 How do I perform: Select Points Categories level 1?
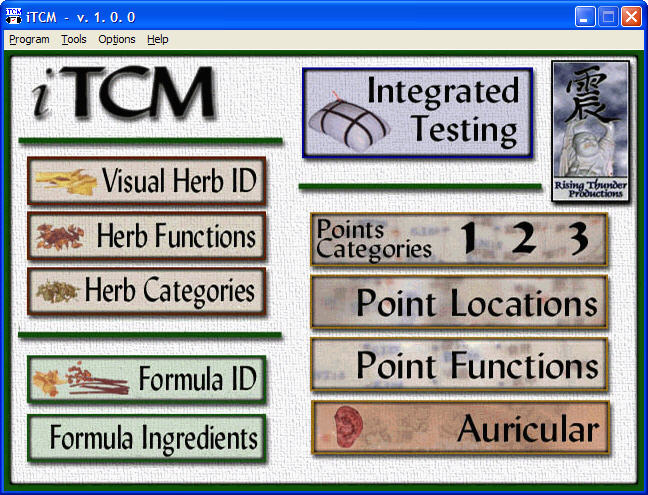coord(469,238)
